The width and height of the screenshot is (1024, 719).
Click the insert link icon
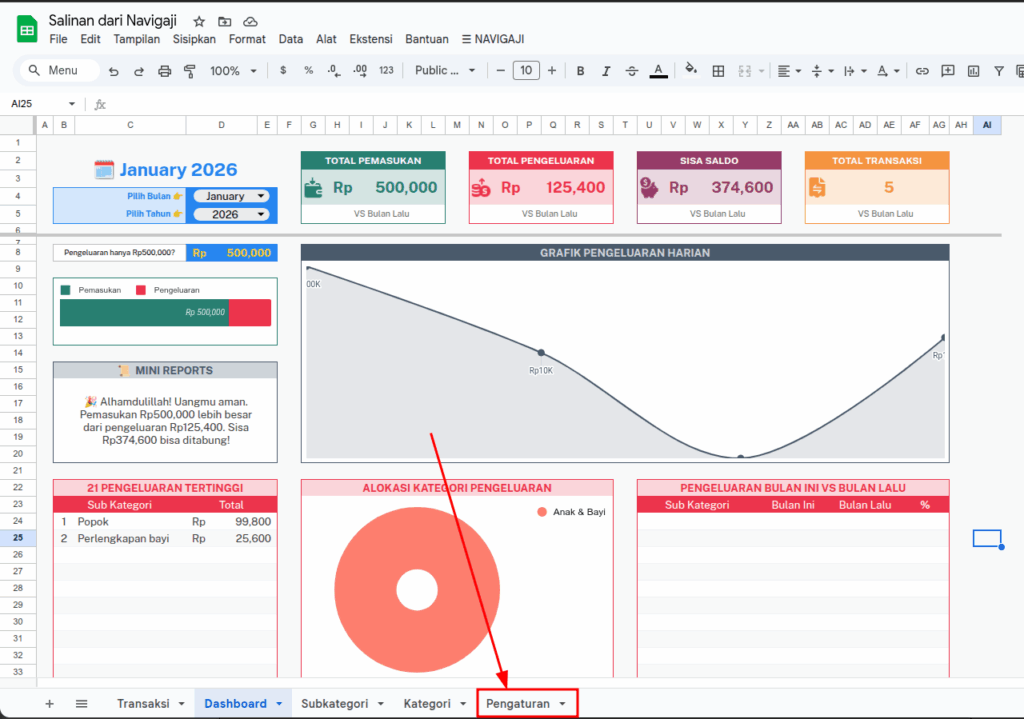[x=922, y=71]
